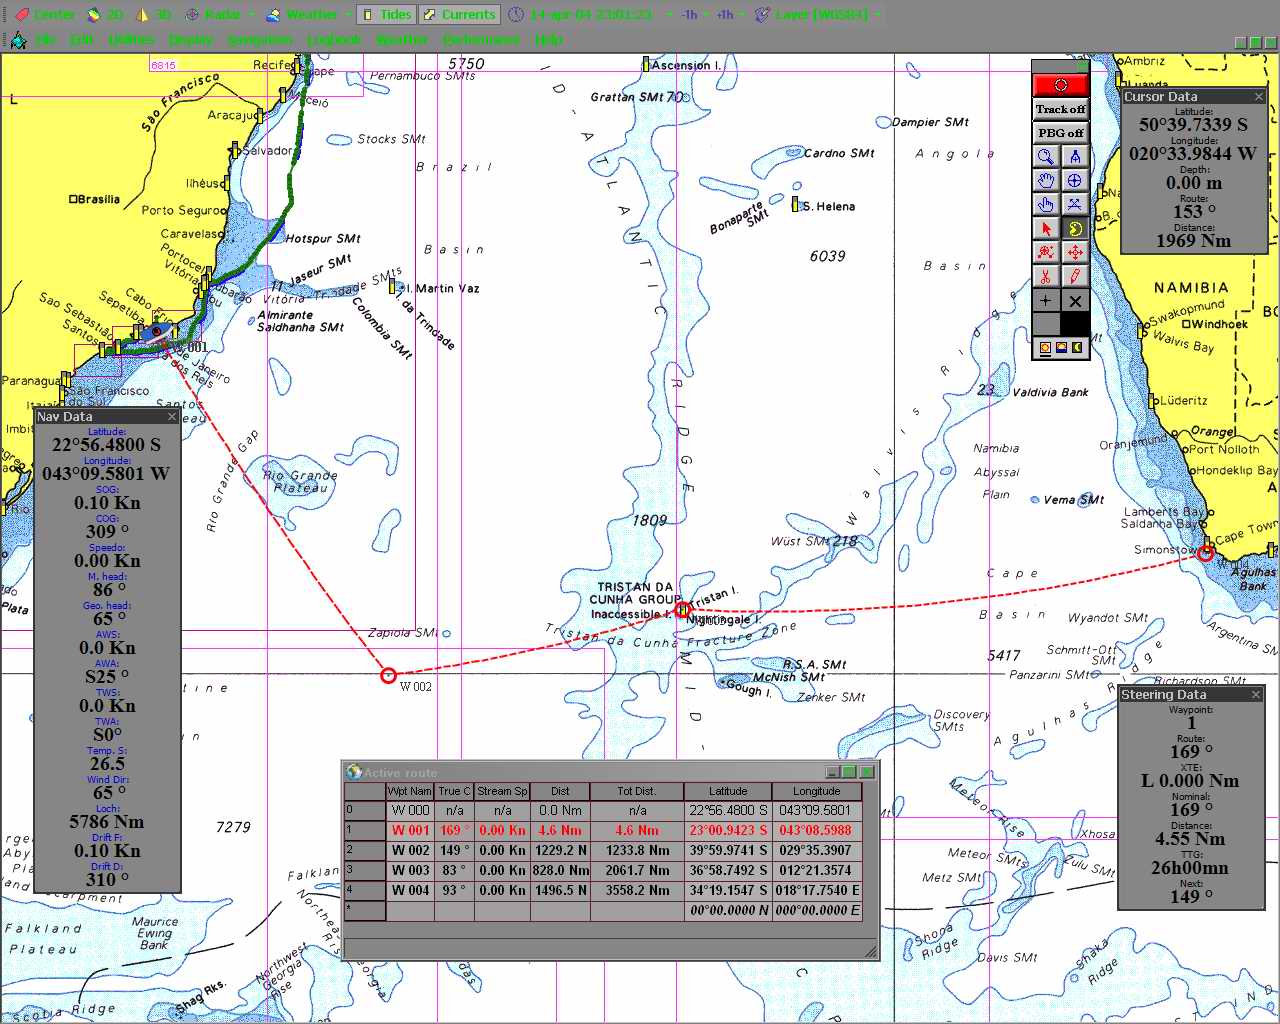Open the Logbook menu
Viewport: 1280px width, 1024px height.
[334, 40]
